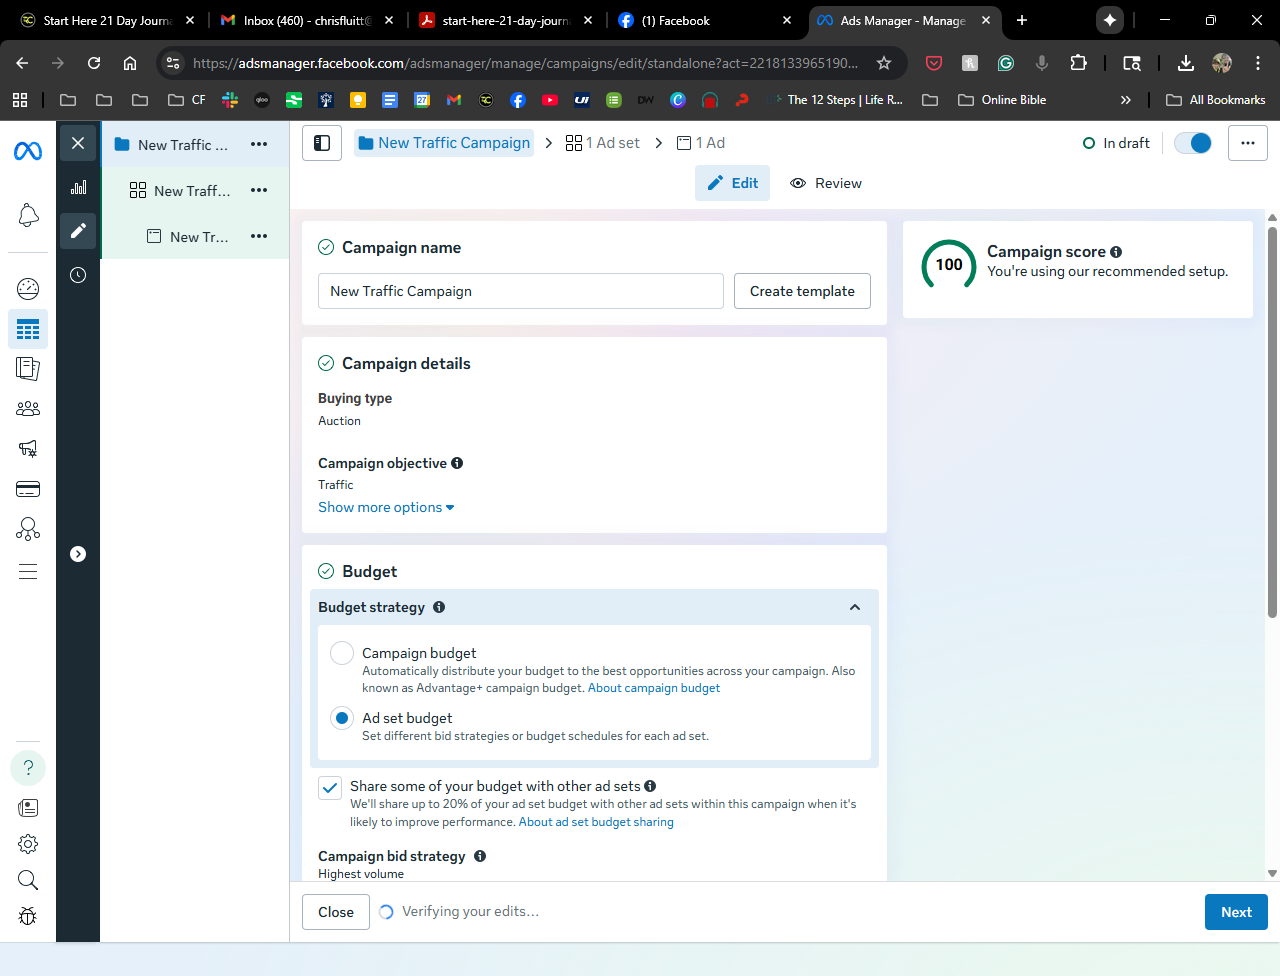Toggle the campaign on/off switch

pos(1192,143)
